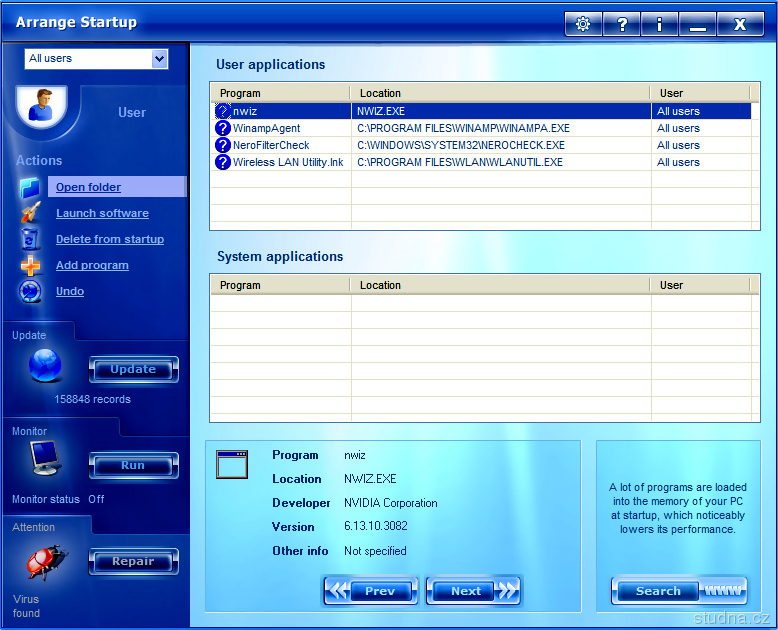The image size is (778, 630).
Task: Click the settings gear icon in title bar
Action: (583, 24)
